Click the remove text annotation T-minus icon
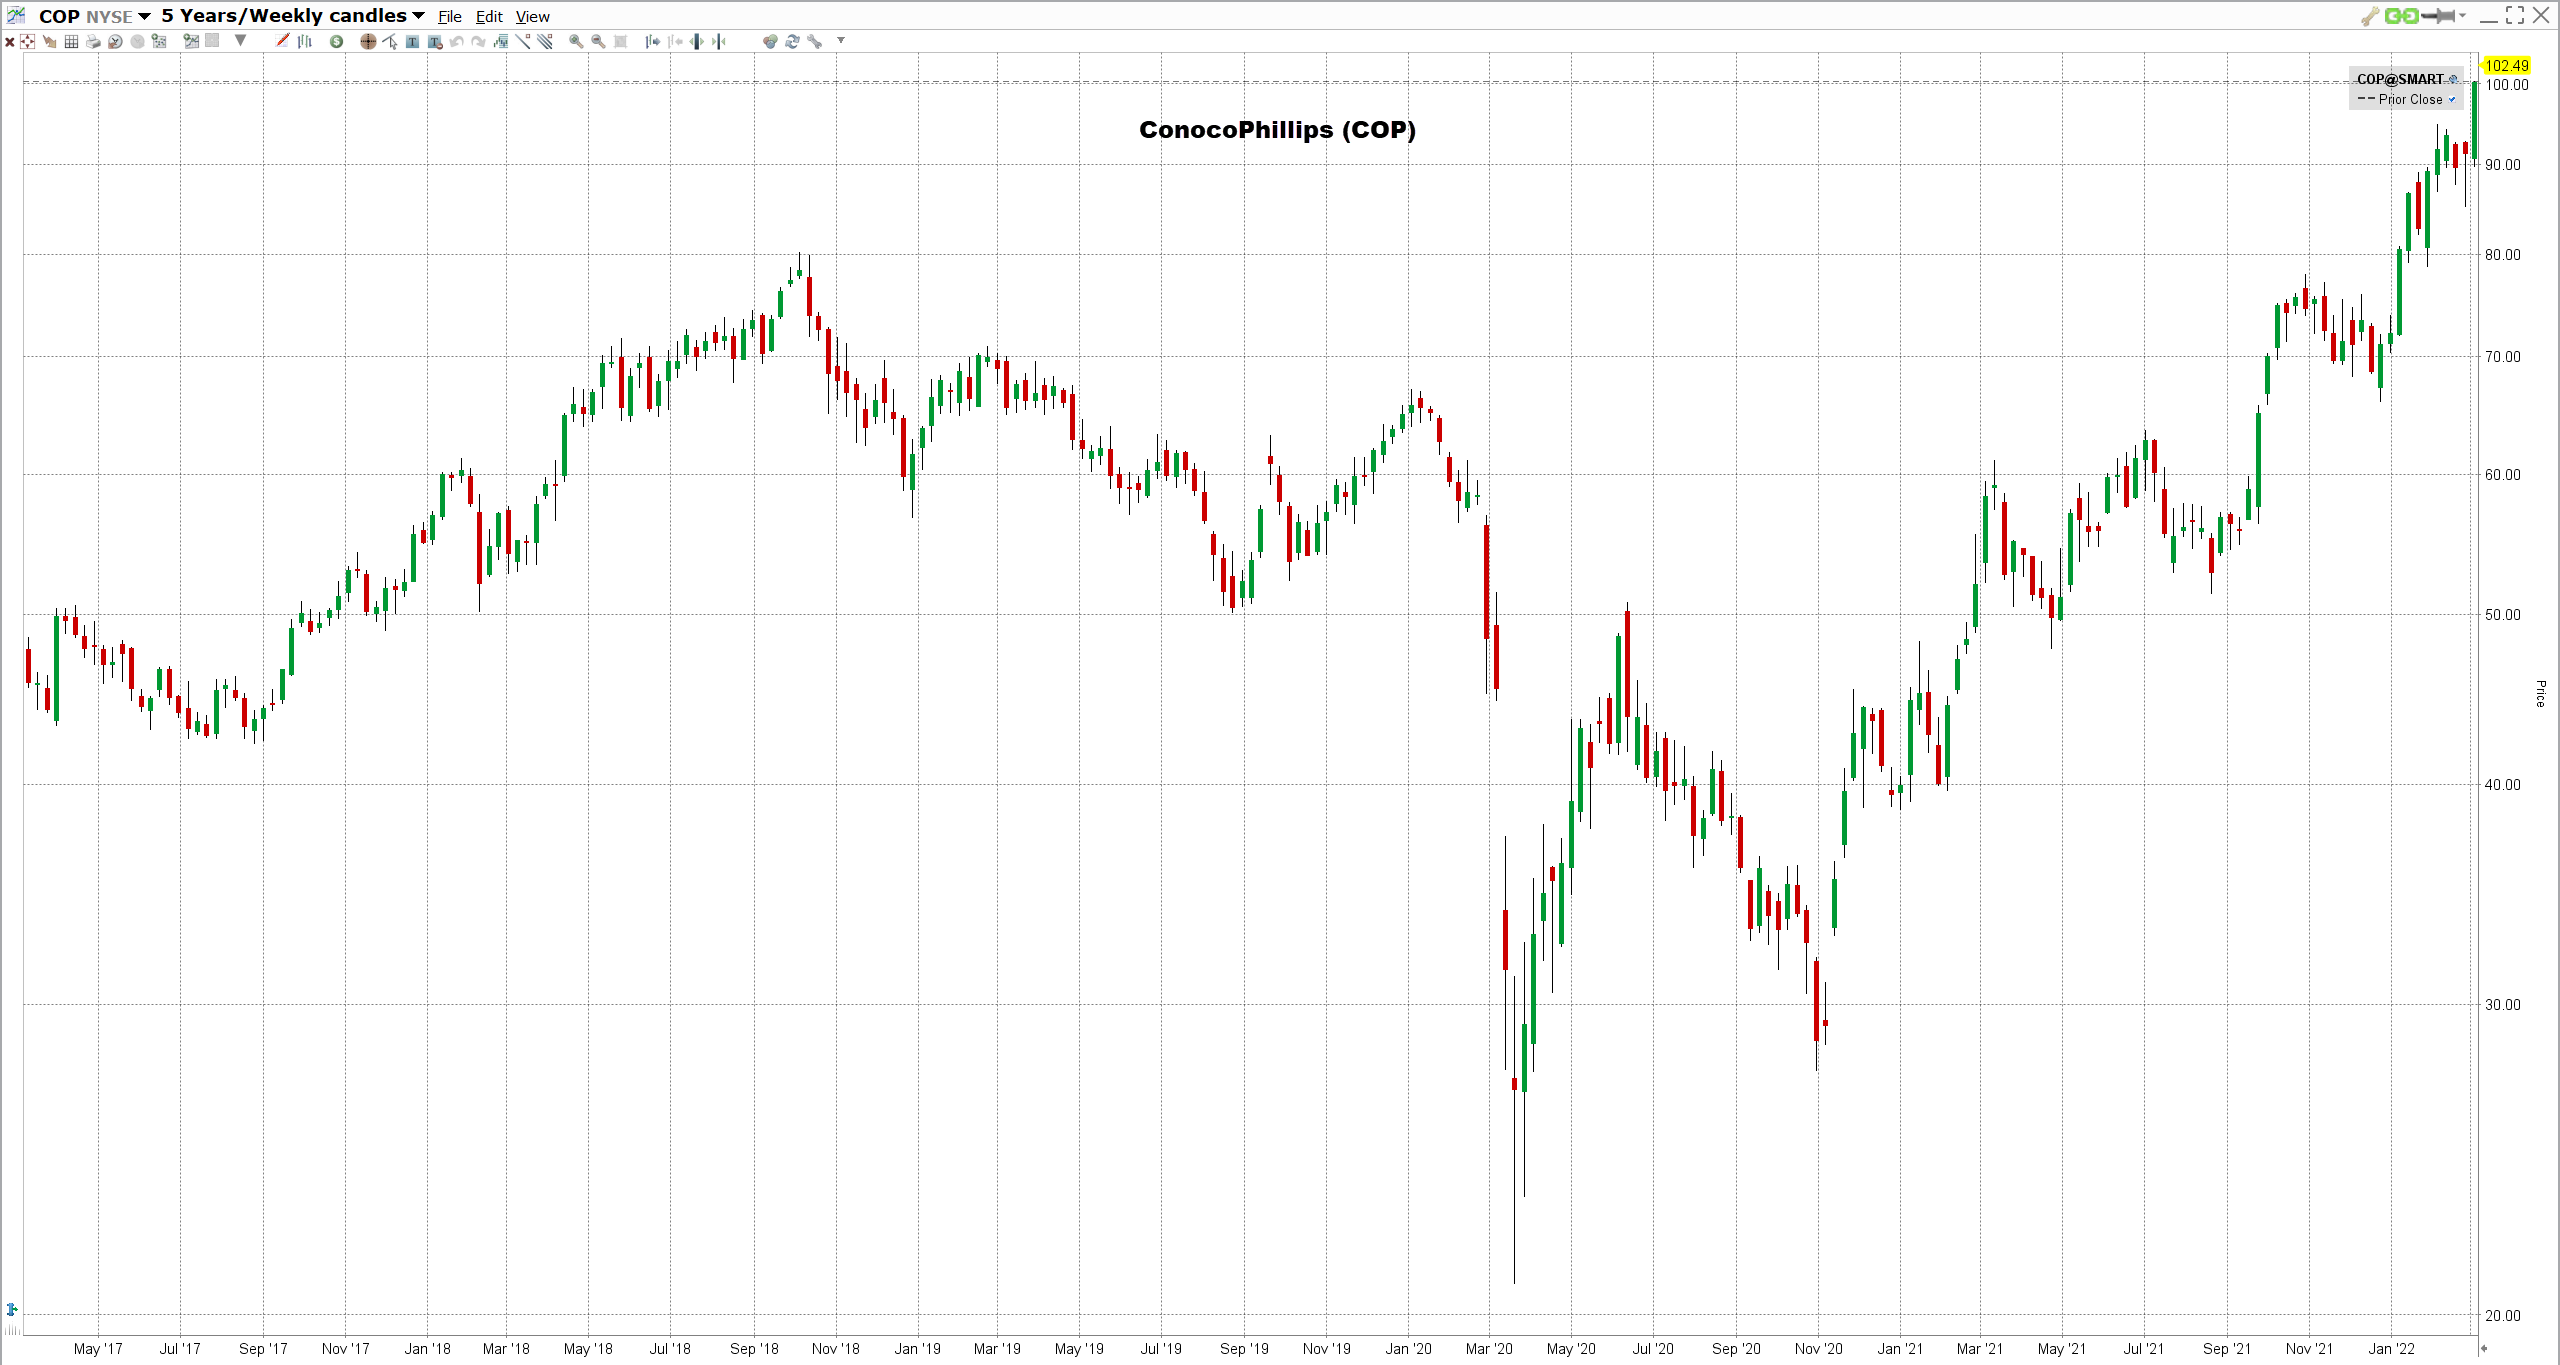This screenshot has height=1365, width=2560. click(435, 42)
